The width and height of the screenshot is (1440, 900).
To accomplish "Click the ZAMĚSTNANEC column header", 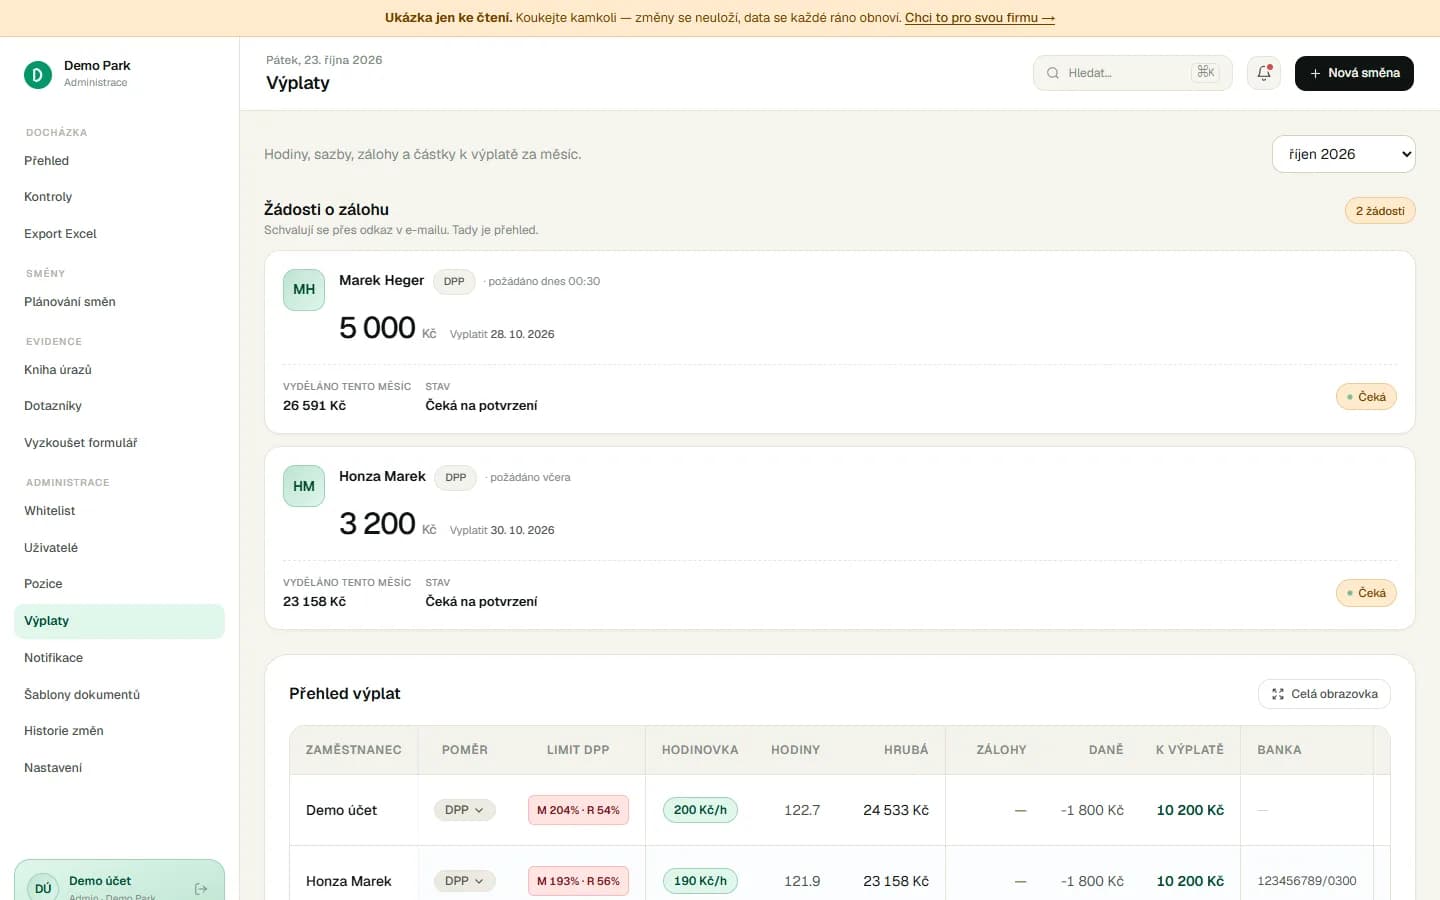I will click(354, 750).
